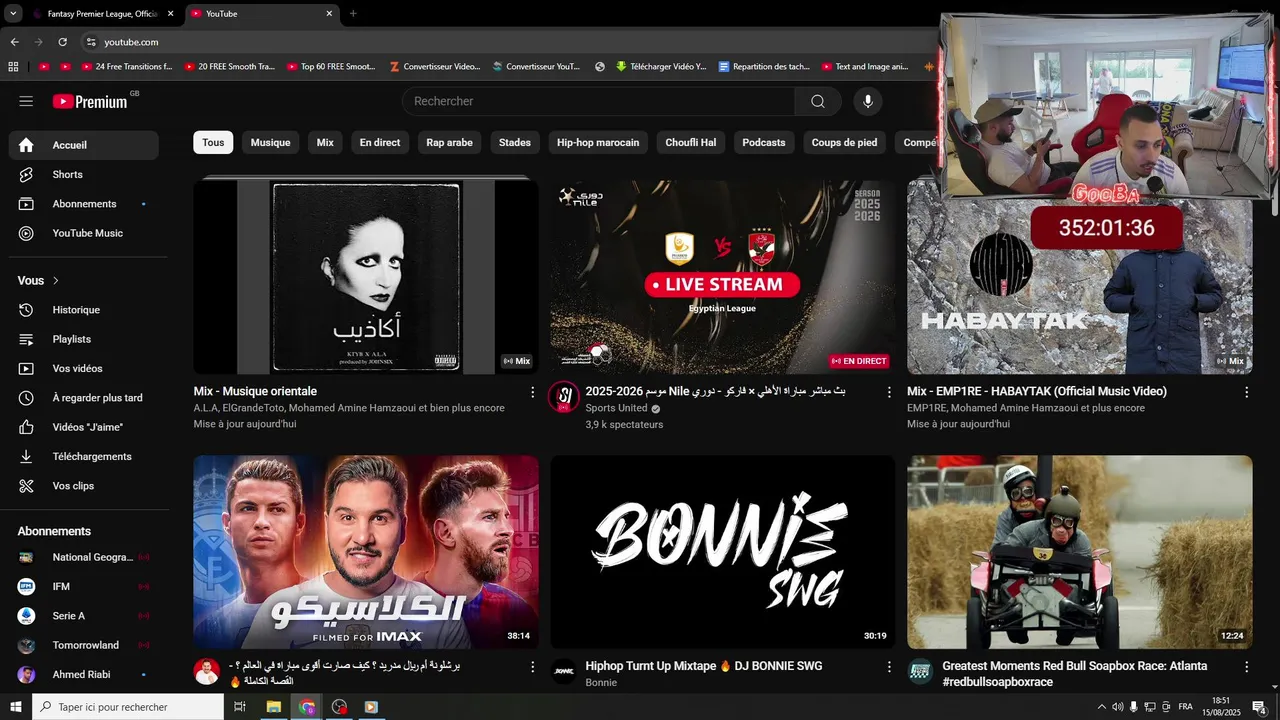
Task: Open the browser apps grid in bookmarks bar
Action: tap(13, 67)
